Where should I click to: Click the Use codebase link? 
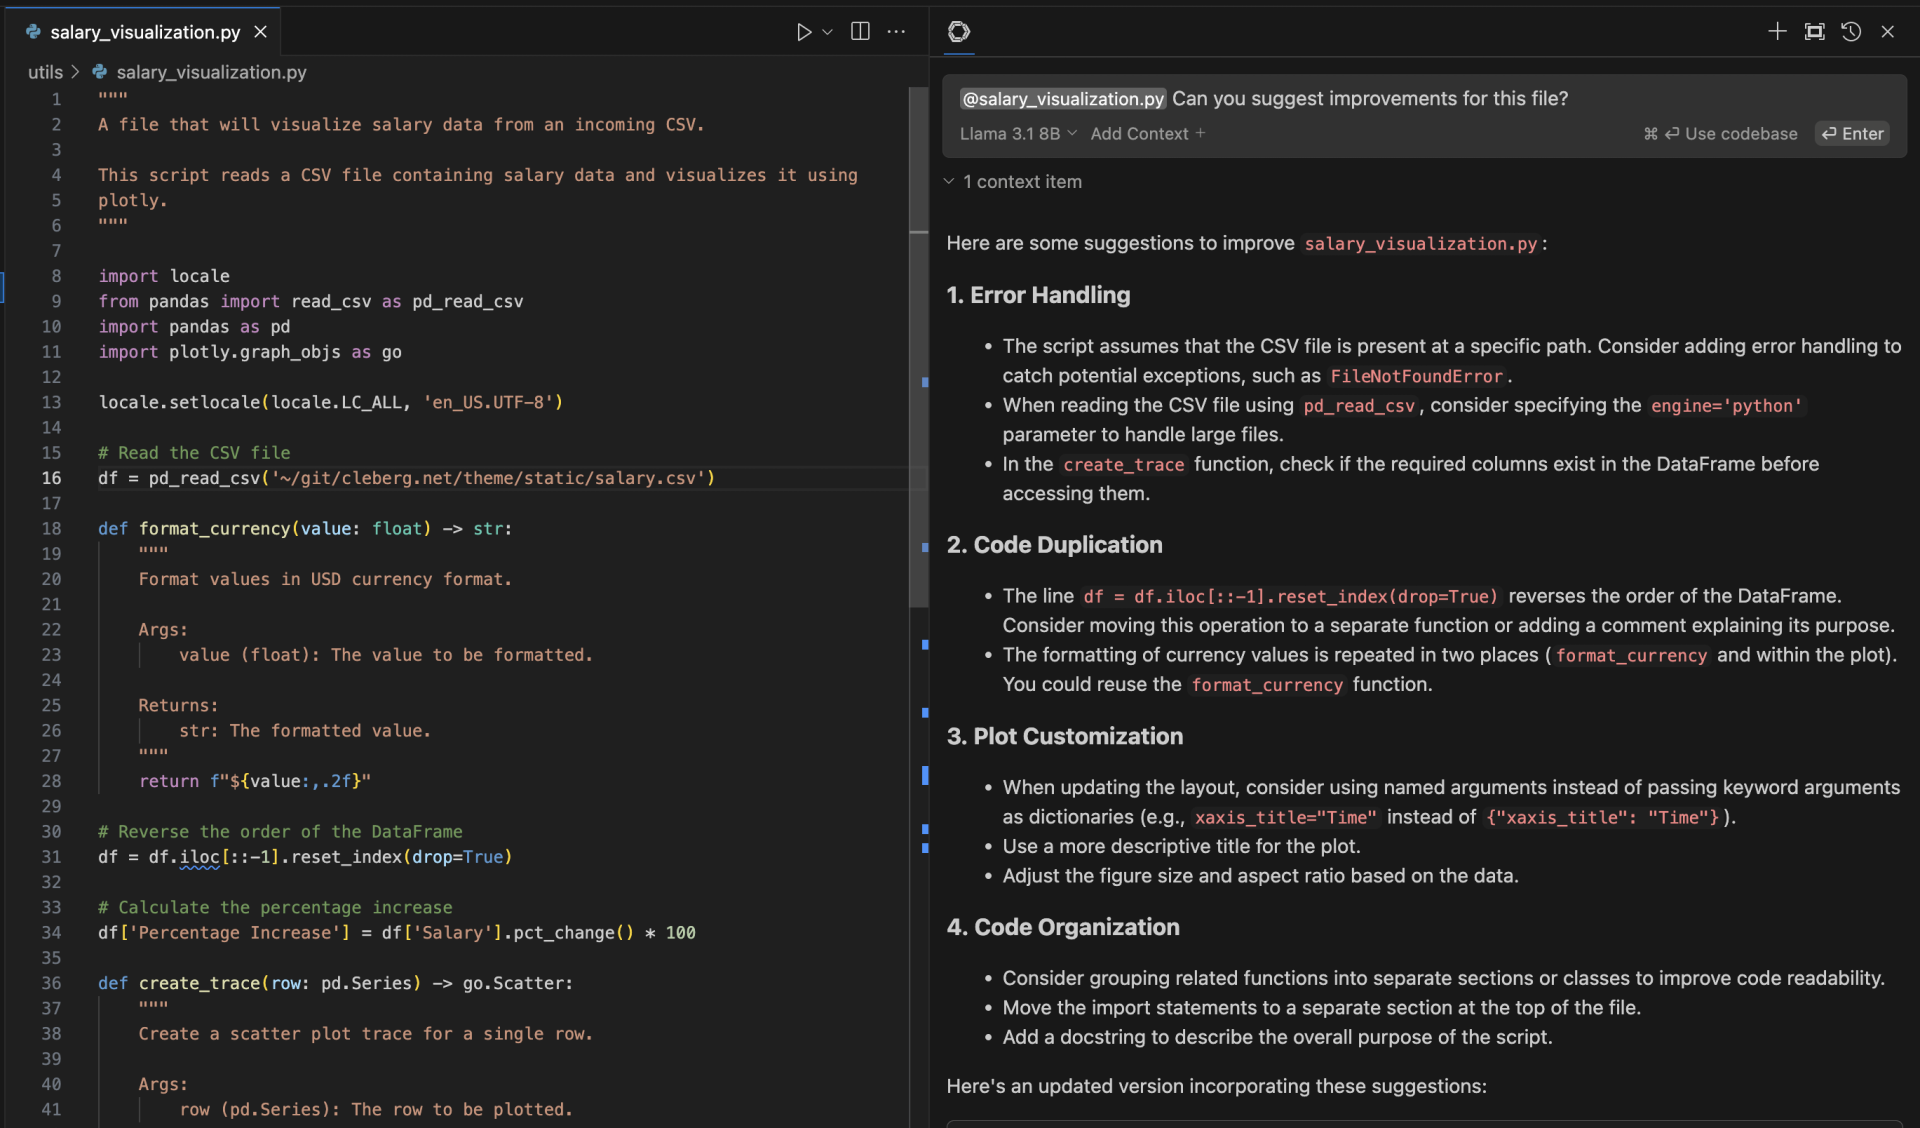[x=1732, y=133]
